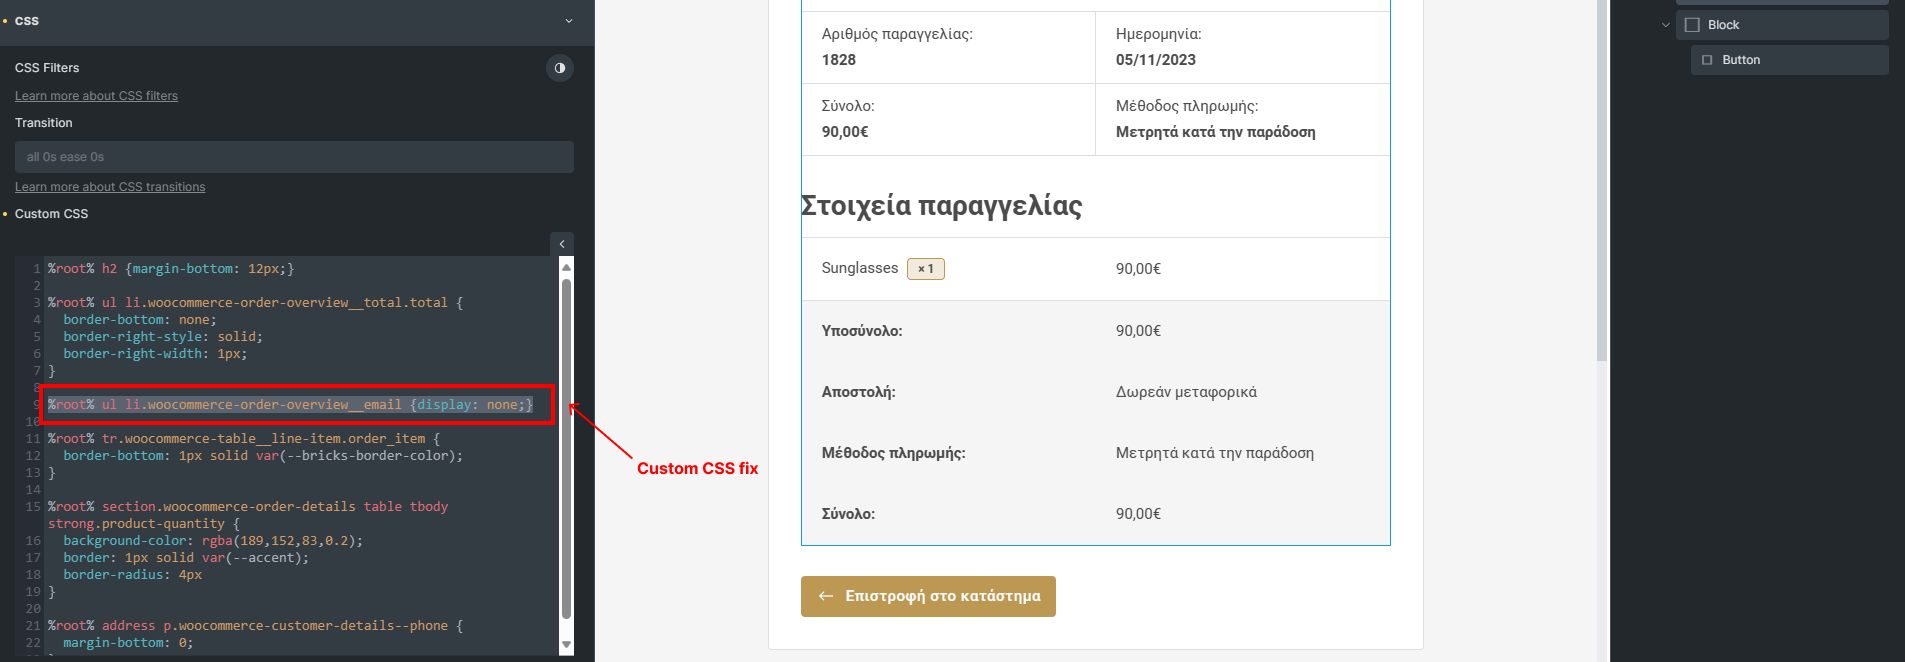Click the code editor vertical scrollbar thumb

click(567, 449)
